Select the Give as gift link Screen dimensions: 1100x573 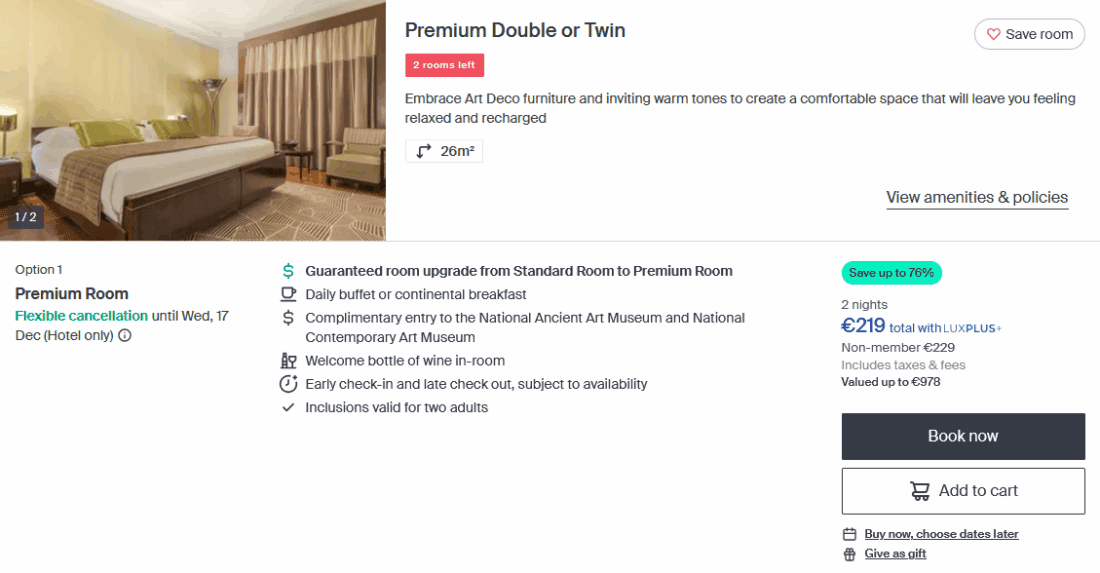pos(895,554)
